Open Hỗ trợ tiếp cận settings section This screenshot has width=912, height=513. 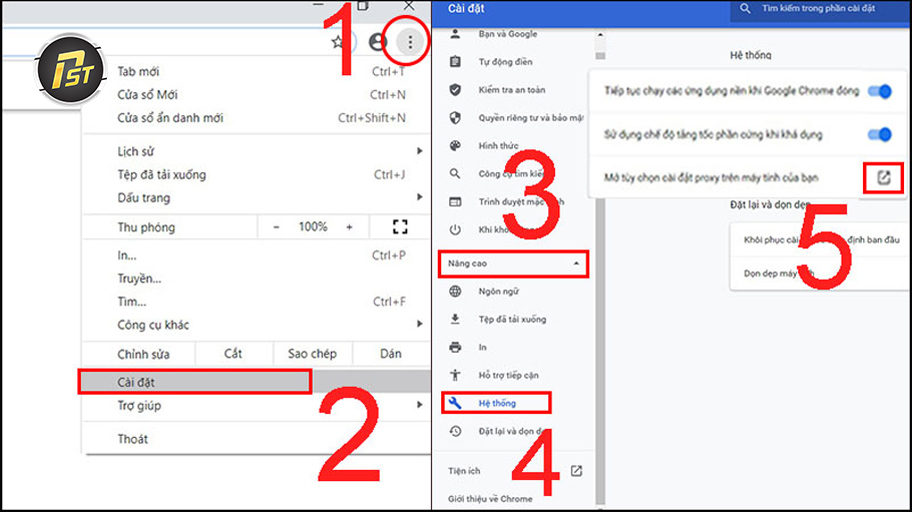(508, 375)
